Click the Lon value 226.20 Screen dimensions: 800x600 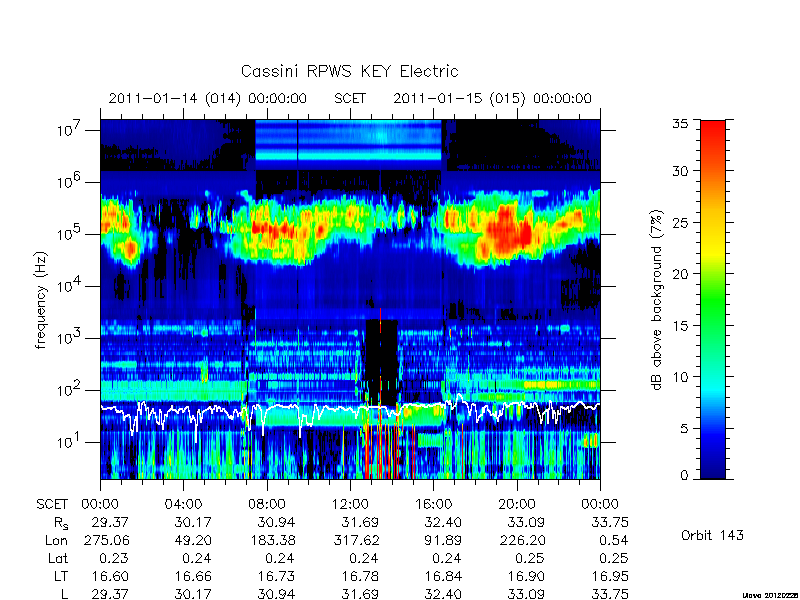522,540
